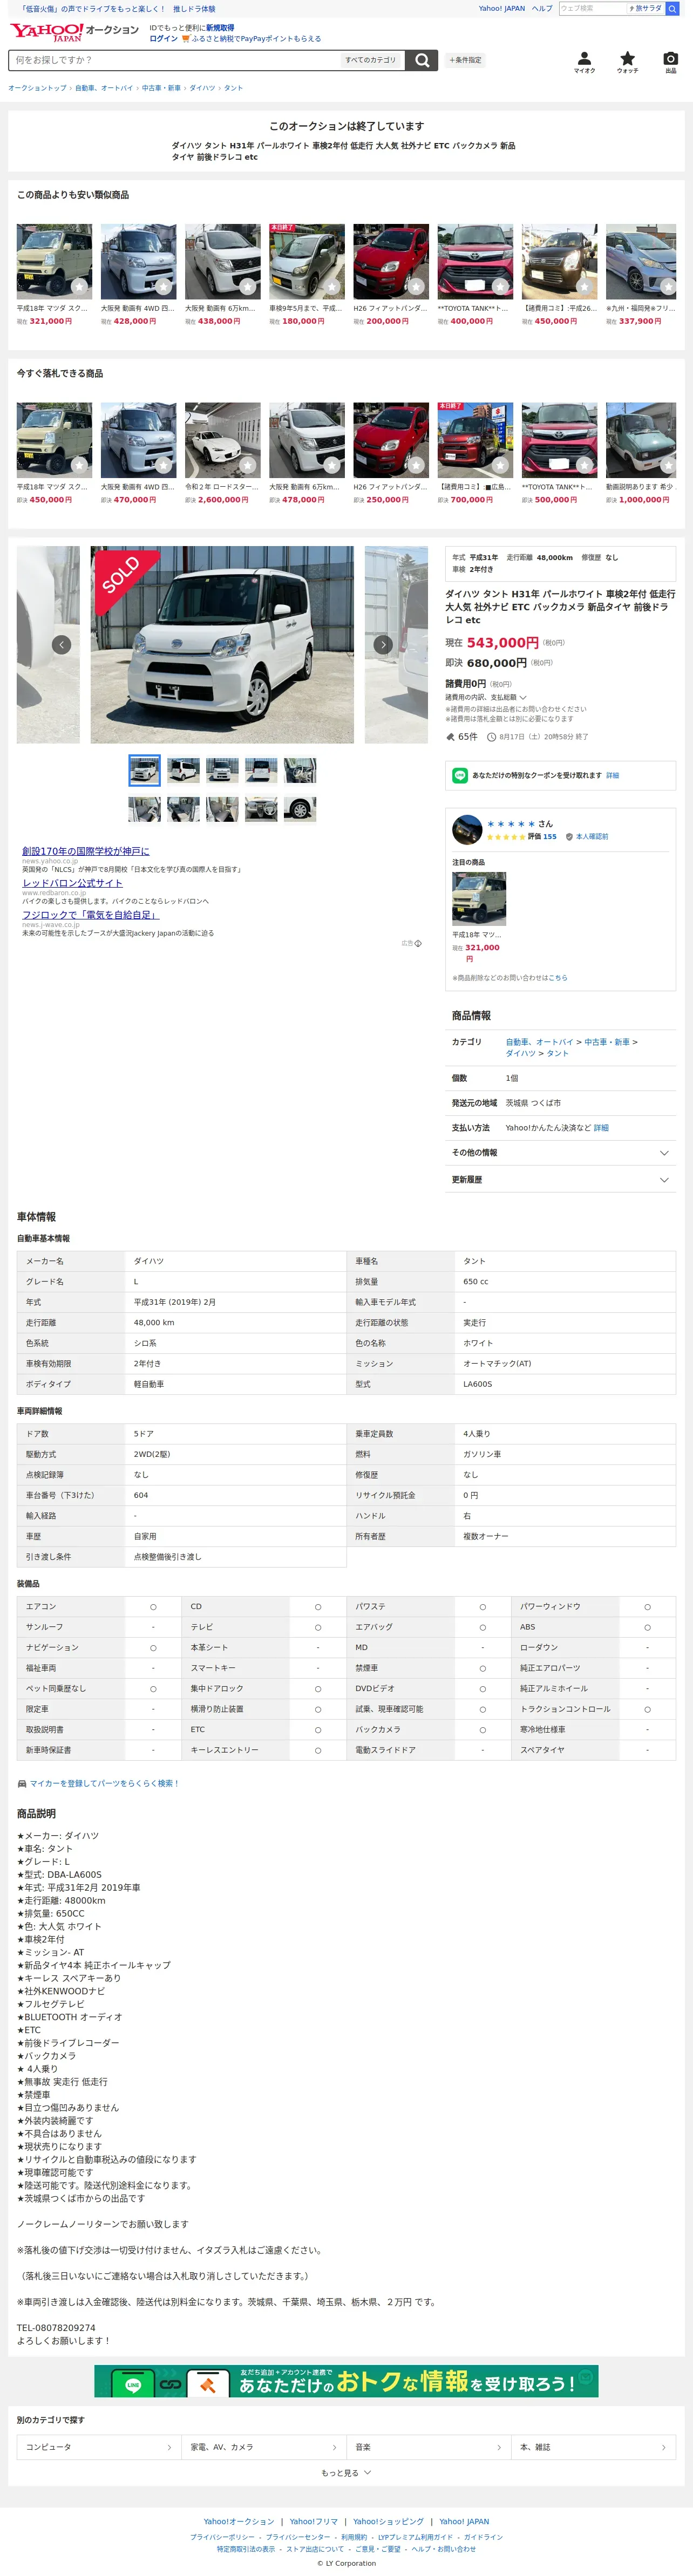This screenshot has width=693, height=2576.
Task: Click the 新規取得 link
Action: coord(220,28)
